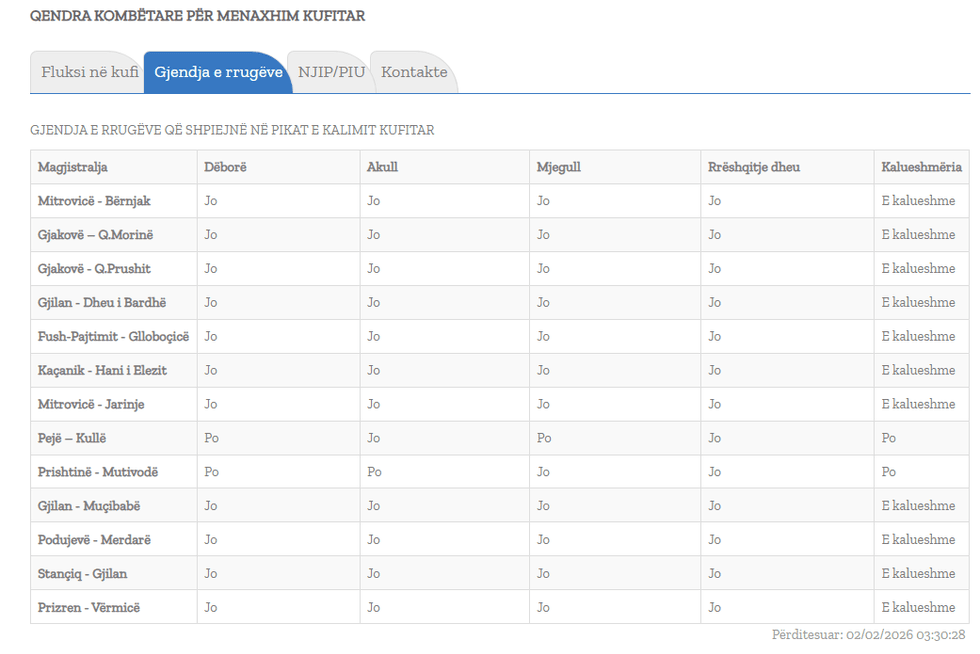
Task: Click the Prishtinë - Mutivodë road entry
Action: [98, 472]
